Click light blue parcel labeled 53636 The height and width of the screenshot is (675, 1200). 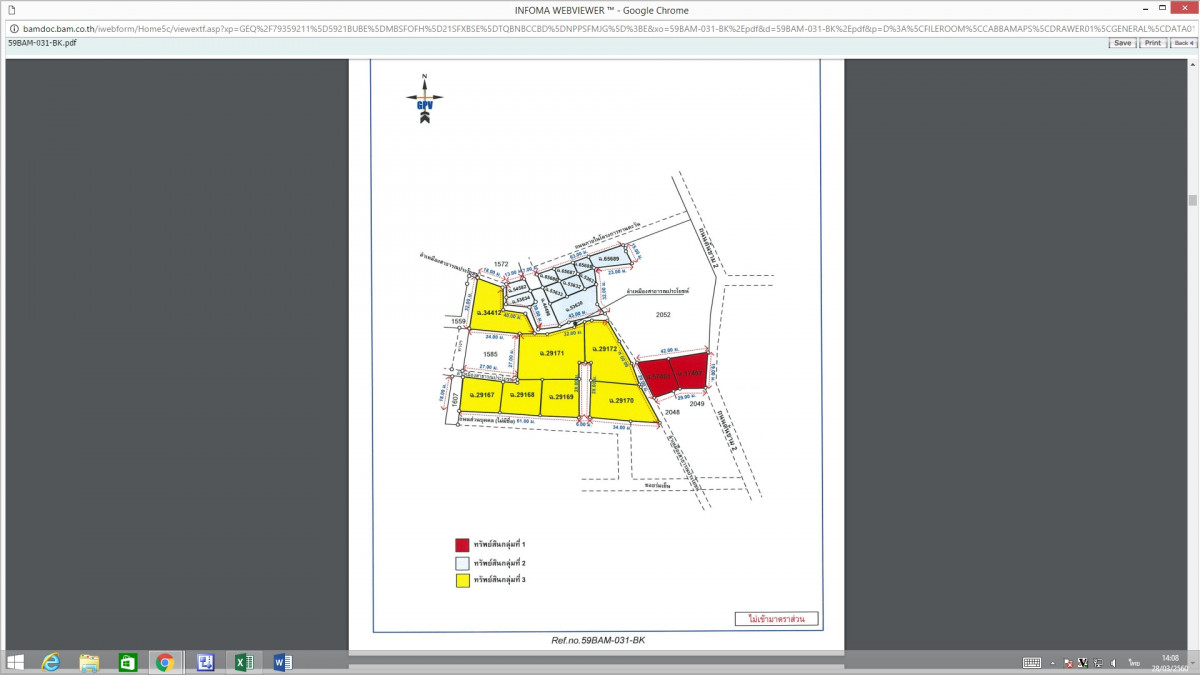(573, 302)
